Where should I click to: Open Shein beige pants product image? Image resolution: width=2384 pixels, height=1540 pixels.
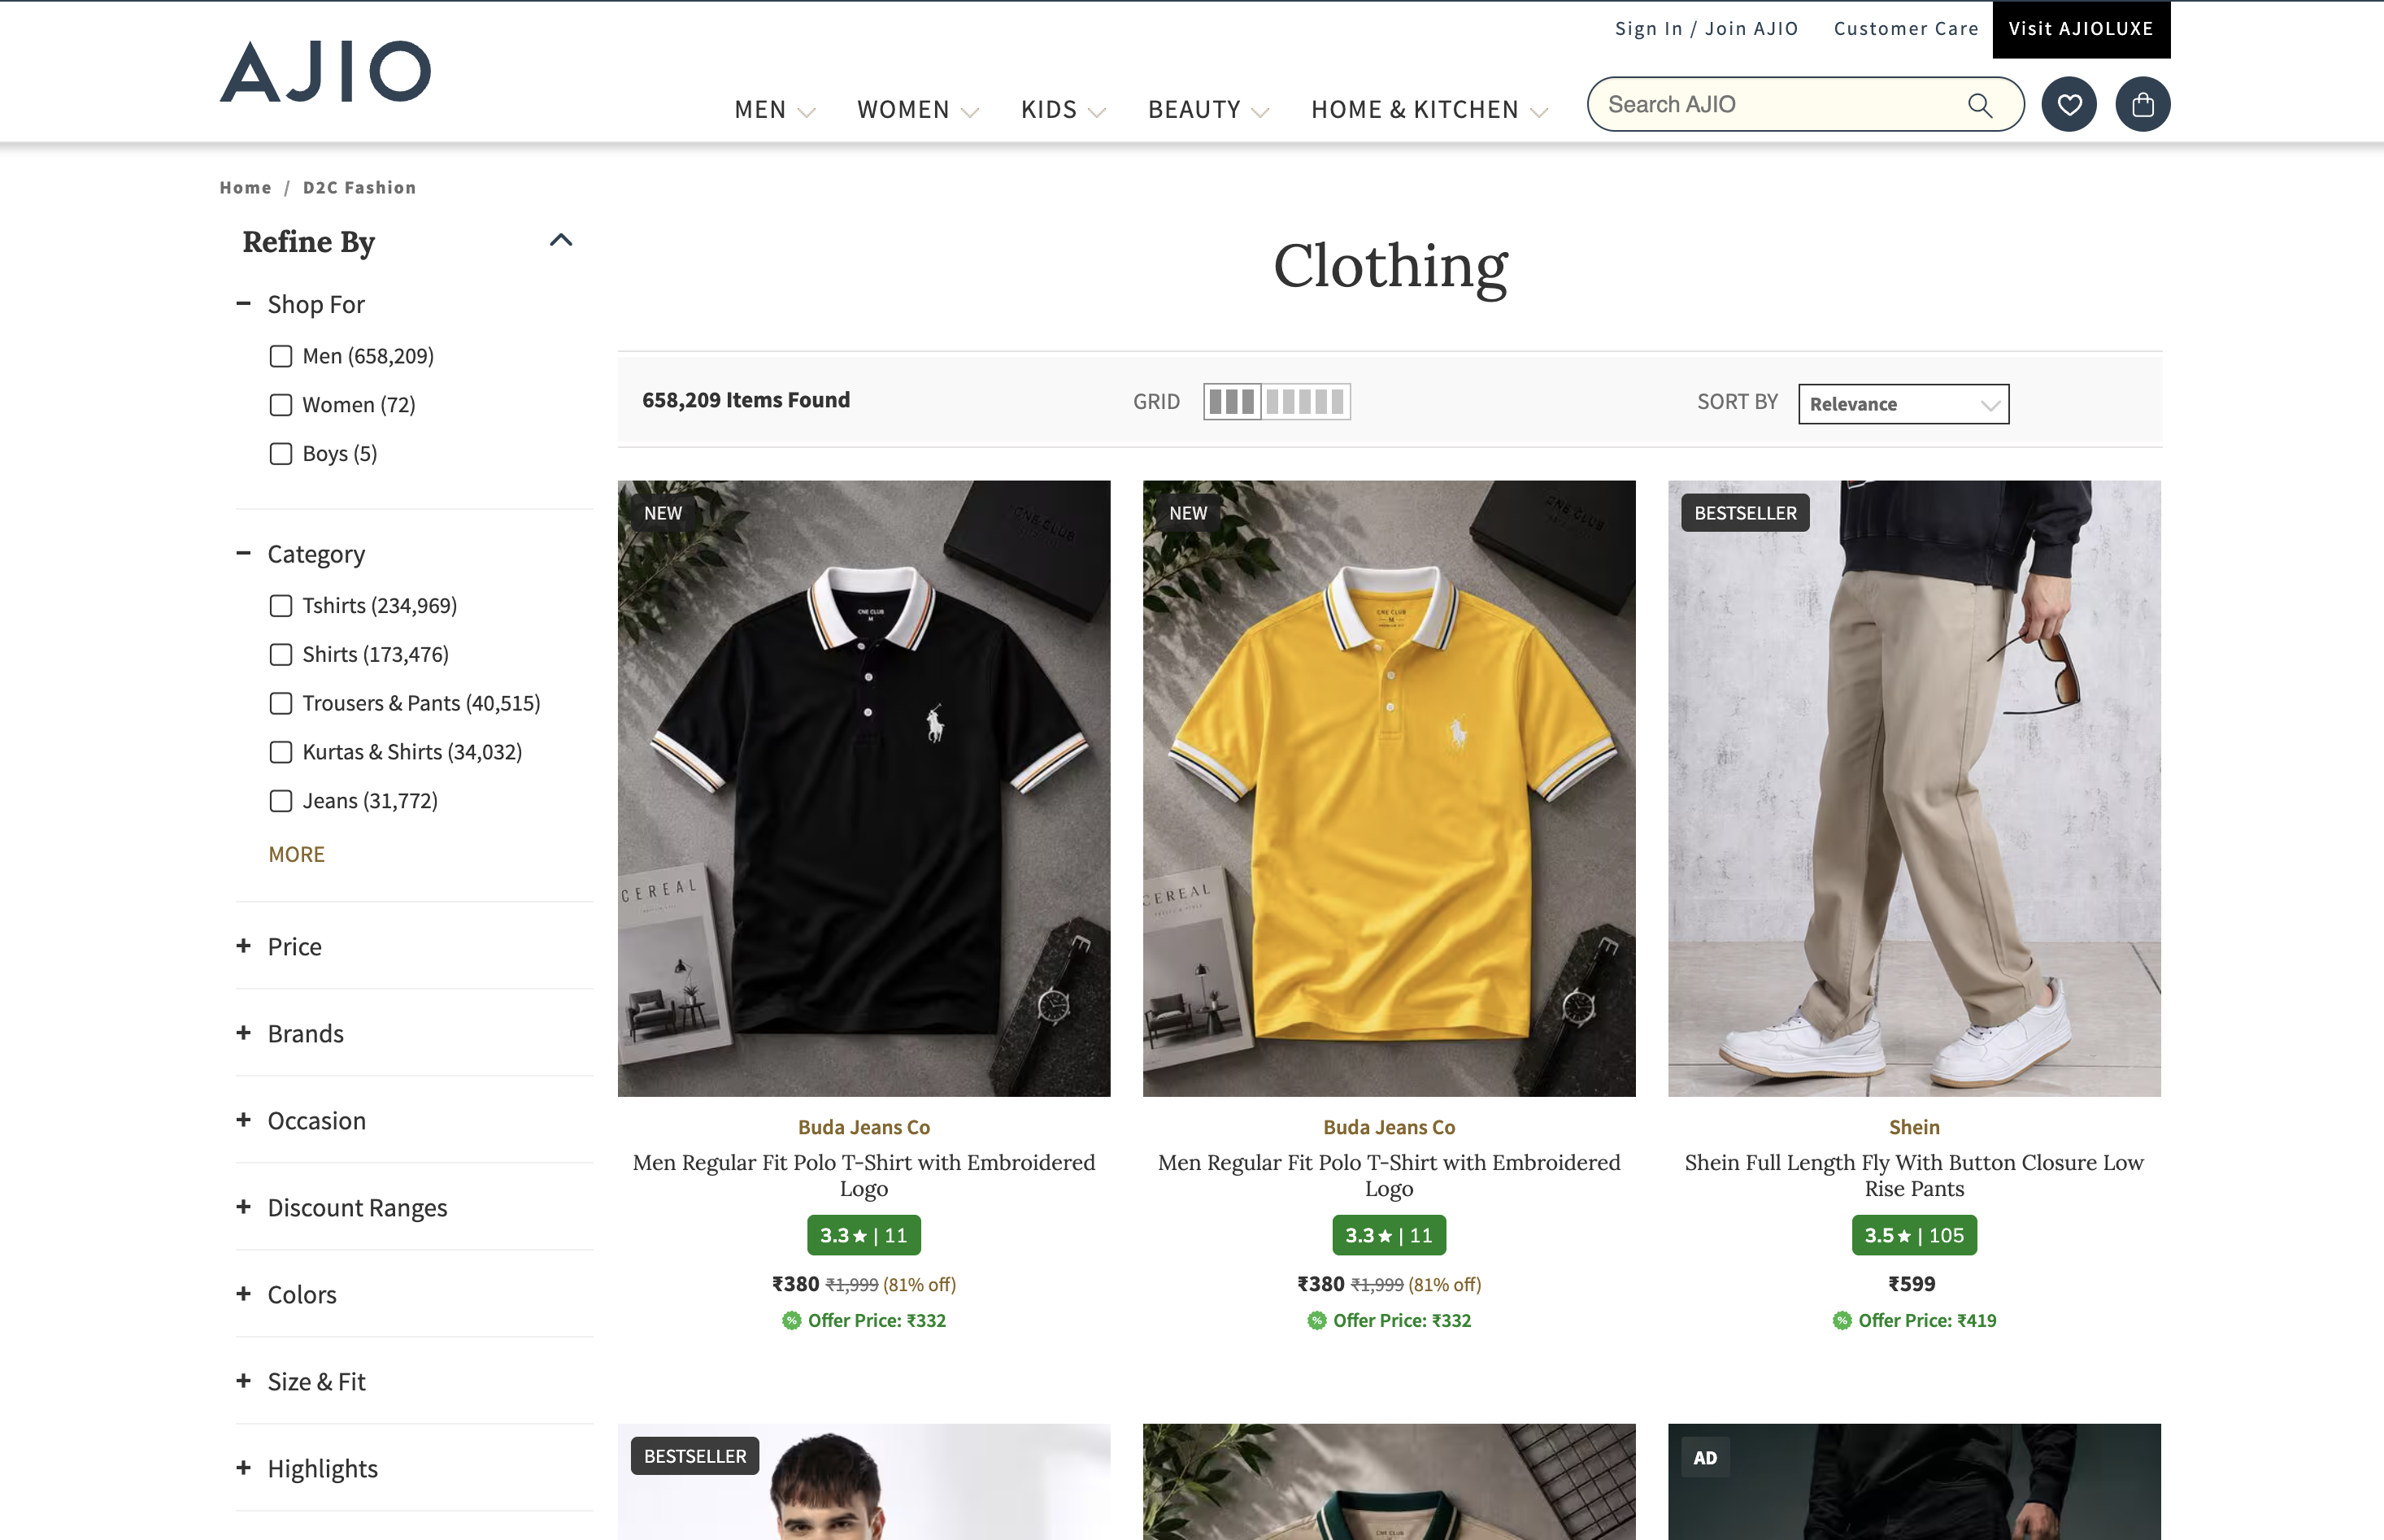click(x=1914, y=788)
